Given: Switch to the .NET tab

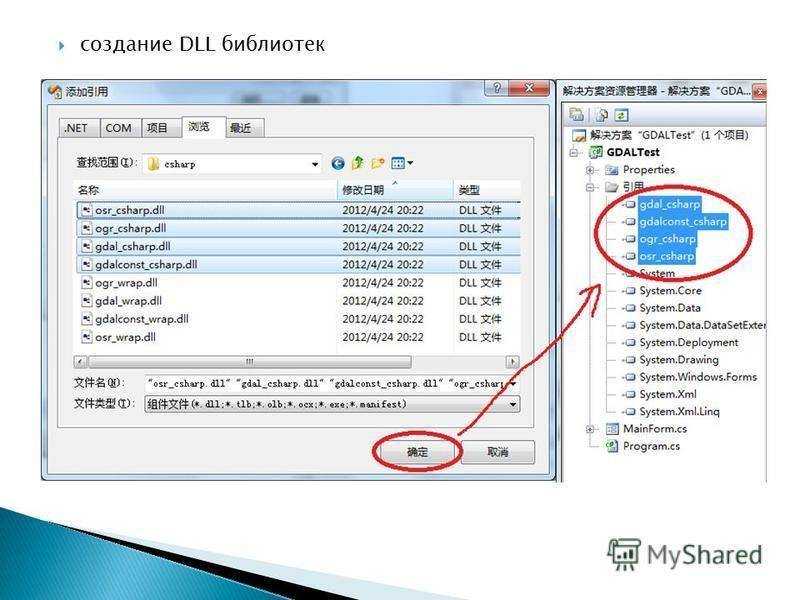Looking at the screenshot, I should 77,128.
